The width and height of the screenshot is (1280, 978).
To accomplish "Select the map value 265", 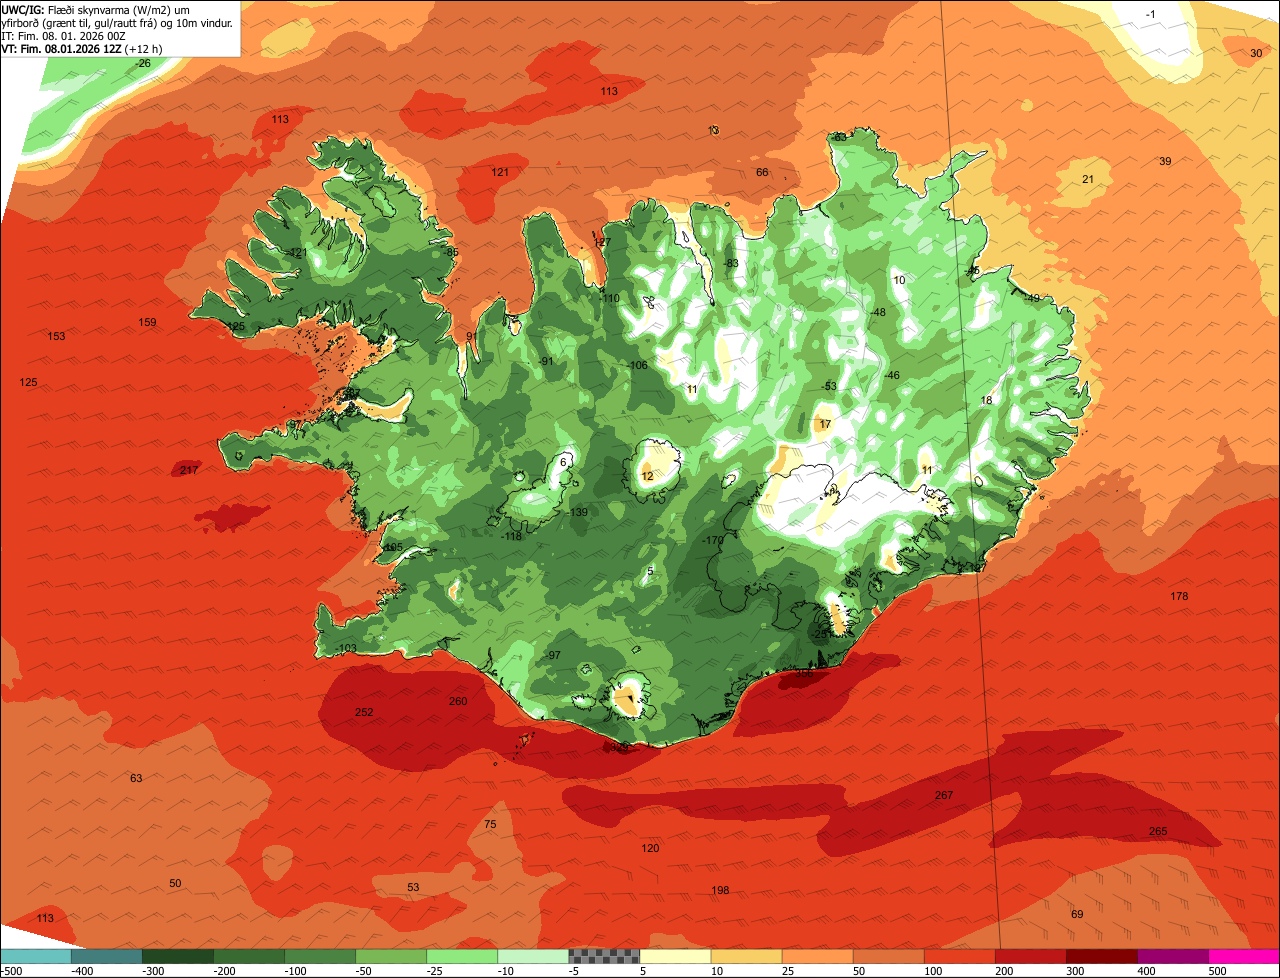I will coord(1158,831).
